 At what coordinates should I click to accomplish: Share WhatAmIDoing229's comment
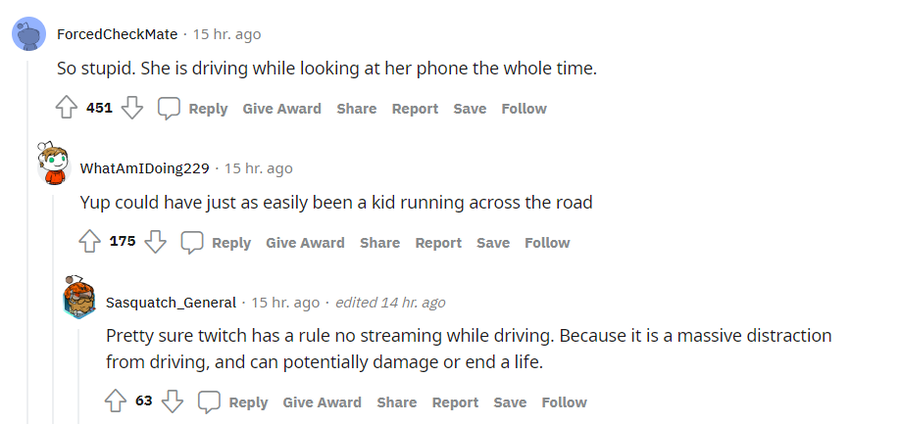(x=380, y=242)
